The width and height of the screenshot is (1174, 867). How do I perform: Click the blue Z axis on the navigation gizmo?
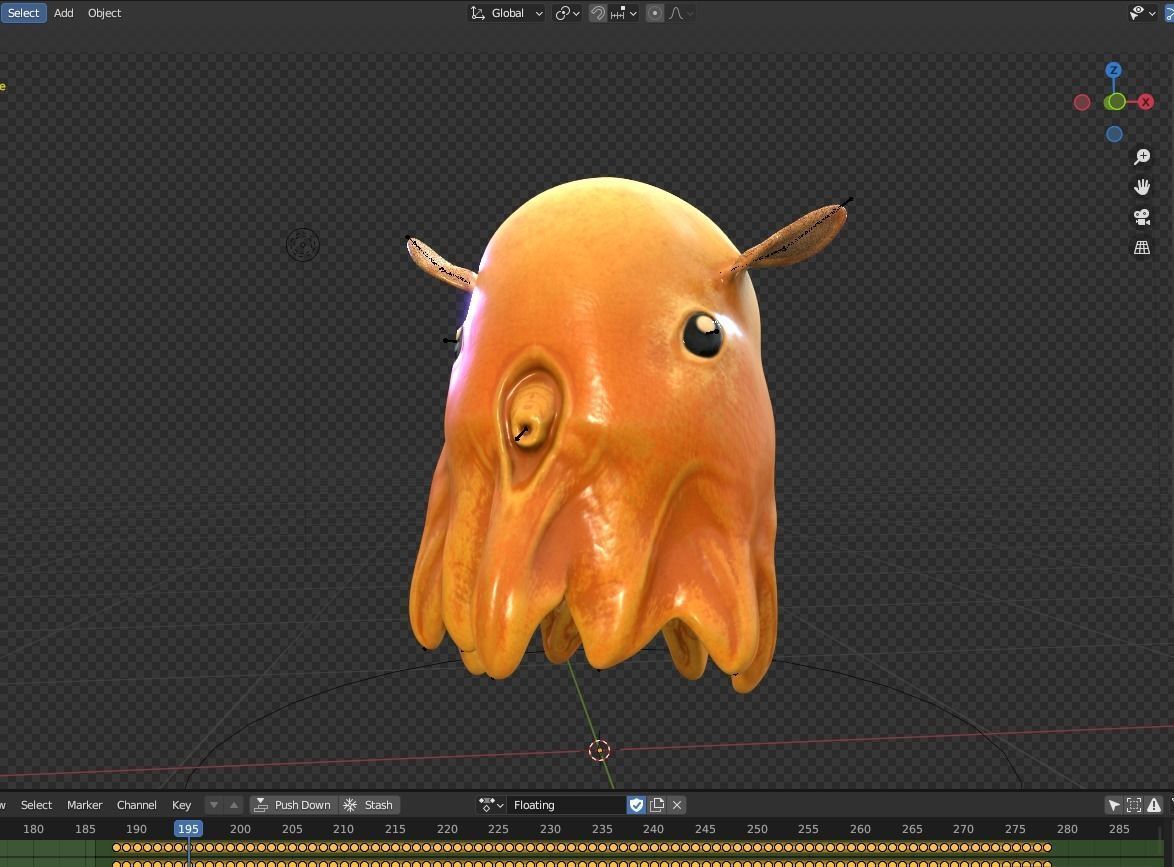click(x=1113, y=70)
